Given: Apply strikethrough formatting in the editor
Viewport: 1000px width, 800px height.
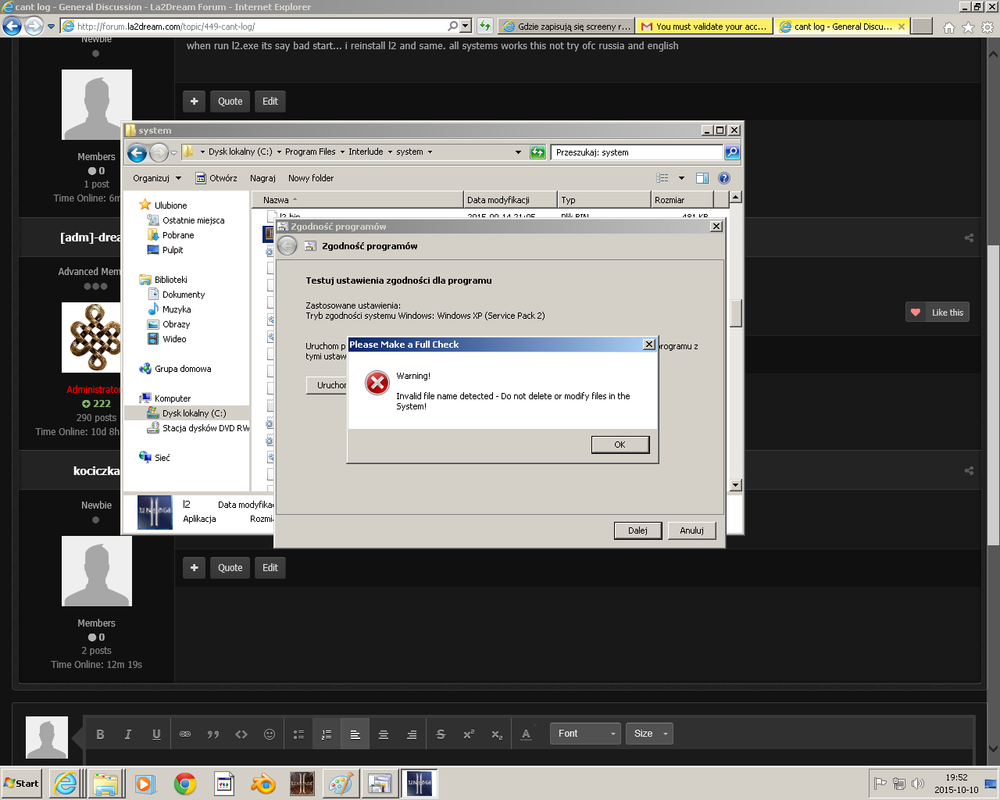Looking at the screenshot, I should point(441,734).
